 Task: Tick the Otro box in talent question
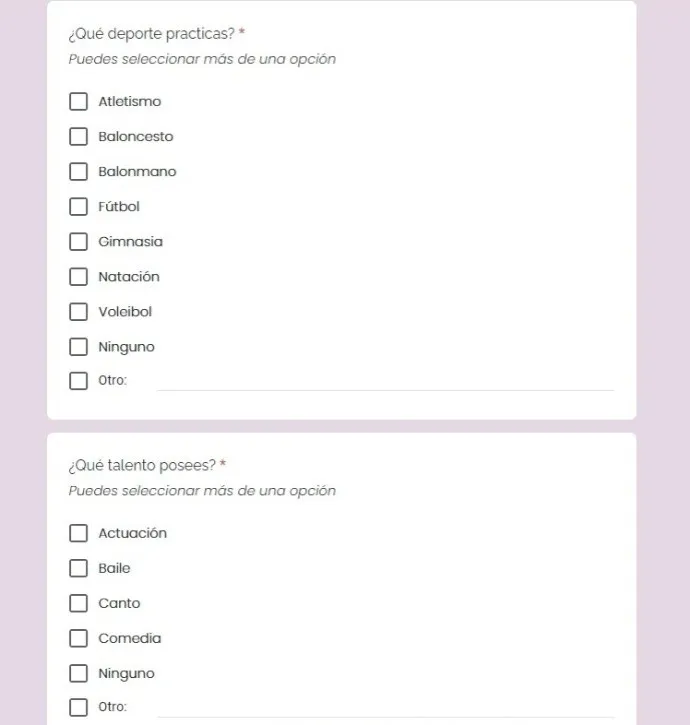click(78, 707)
